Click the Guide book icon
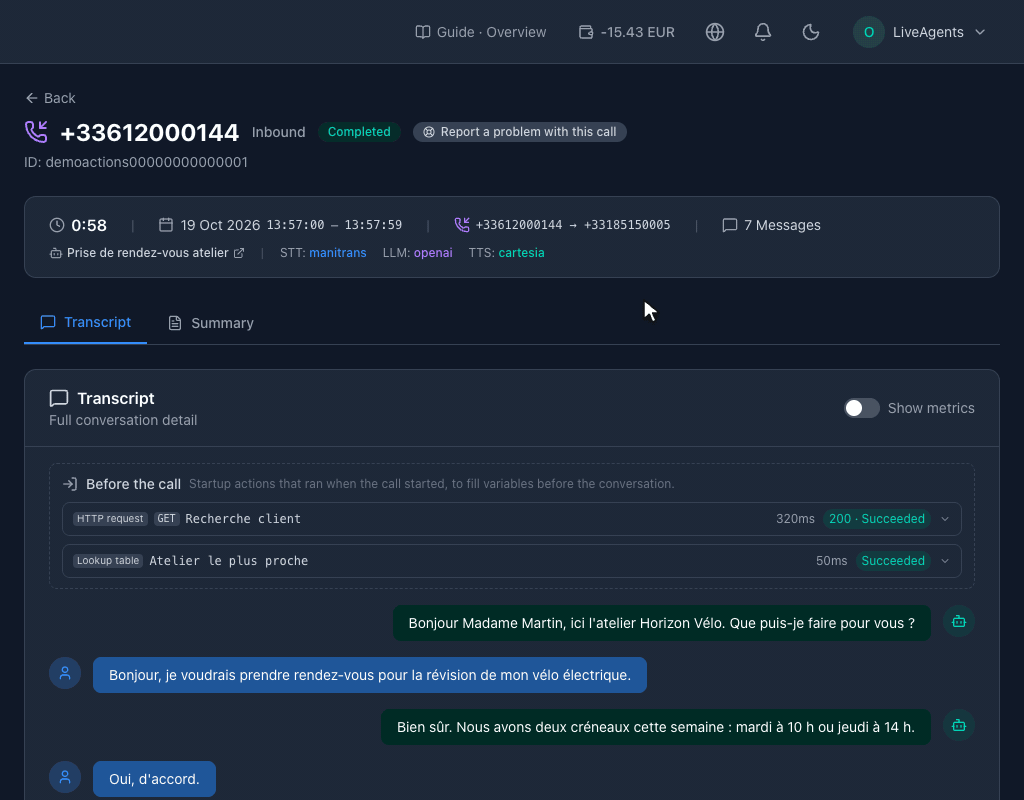The image size is (1024, 800). pos(423,32)
